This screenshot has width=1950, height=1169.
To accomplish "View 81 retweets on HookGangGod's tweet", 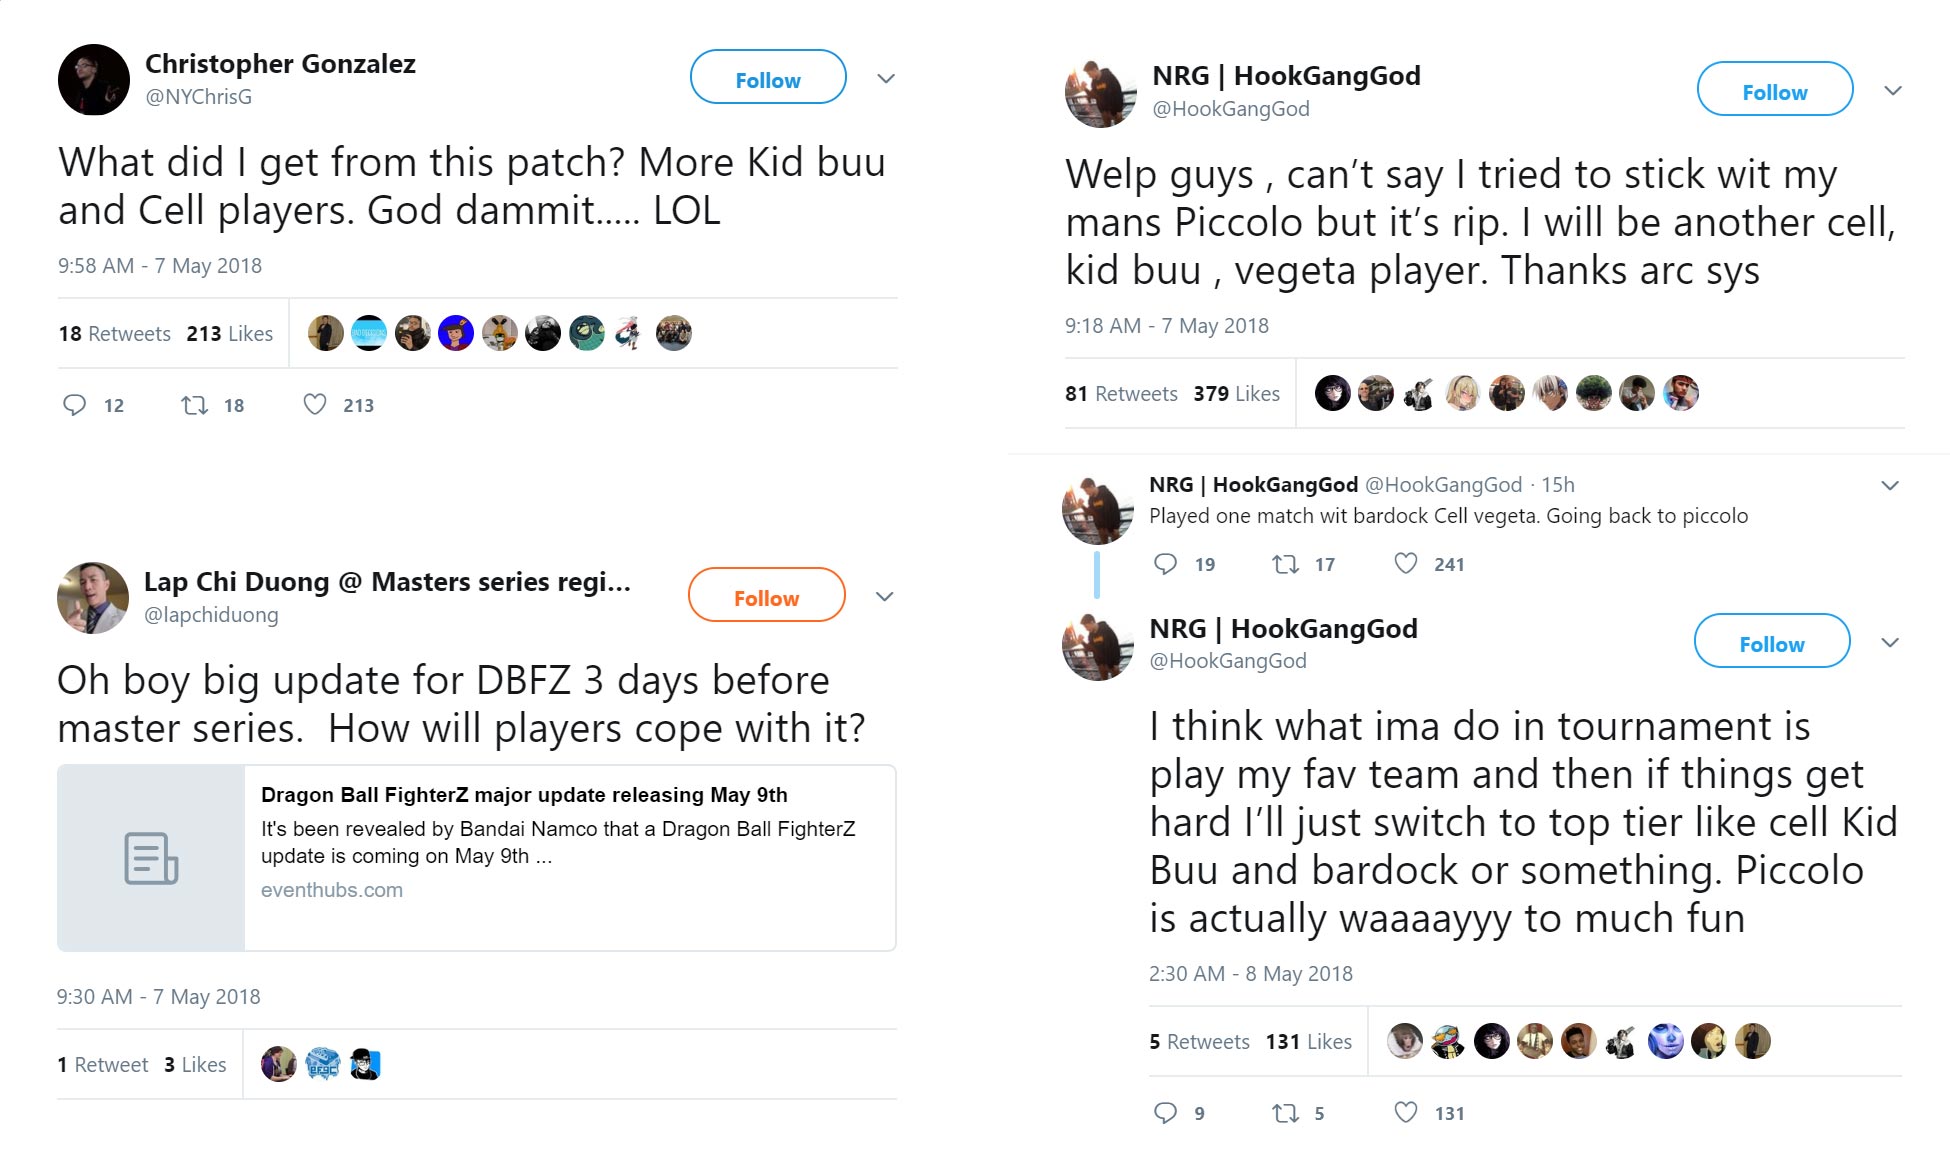I will (x=1122, y=393).
